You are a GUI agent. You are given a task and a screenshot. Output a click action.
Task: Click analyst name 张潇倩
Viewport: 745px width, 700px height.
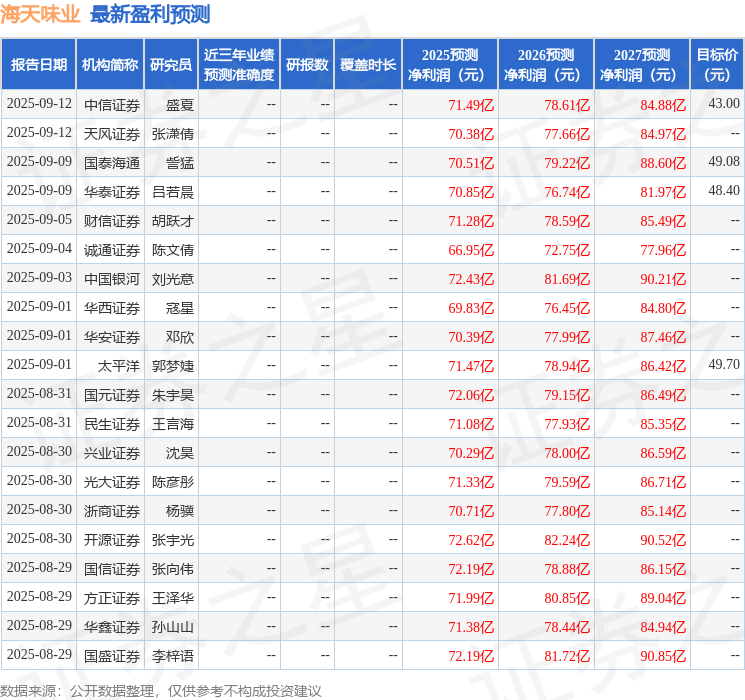point(173,134)
